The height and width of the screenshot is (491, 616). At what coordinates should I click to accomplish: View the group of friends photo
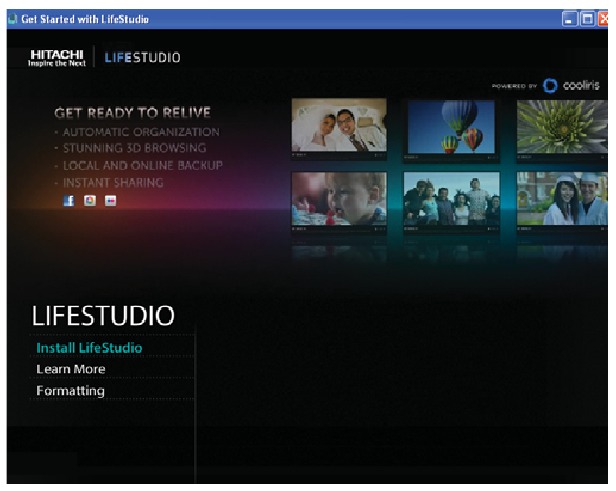pyautogui.click(x=451, y=198)
